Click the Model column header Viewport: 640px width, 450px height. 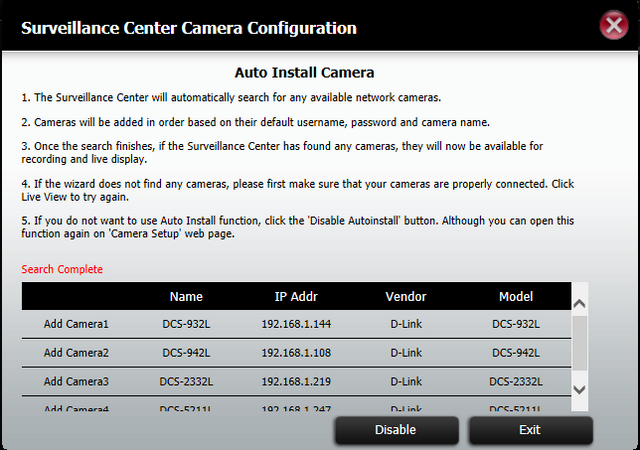click(516, 296)
